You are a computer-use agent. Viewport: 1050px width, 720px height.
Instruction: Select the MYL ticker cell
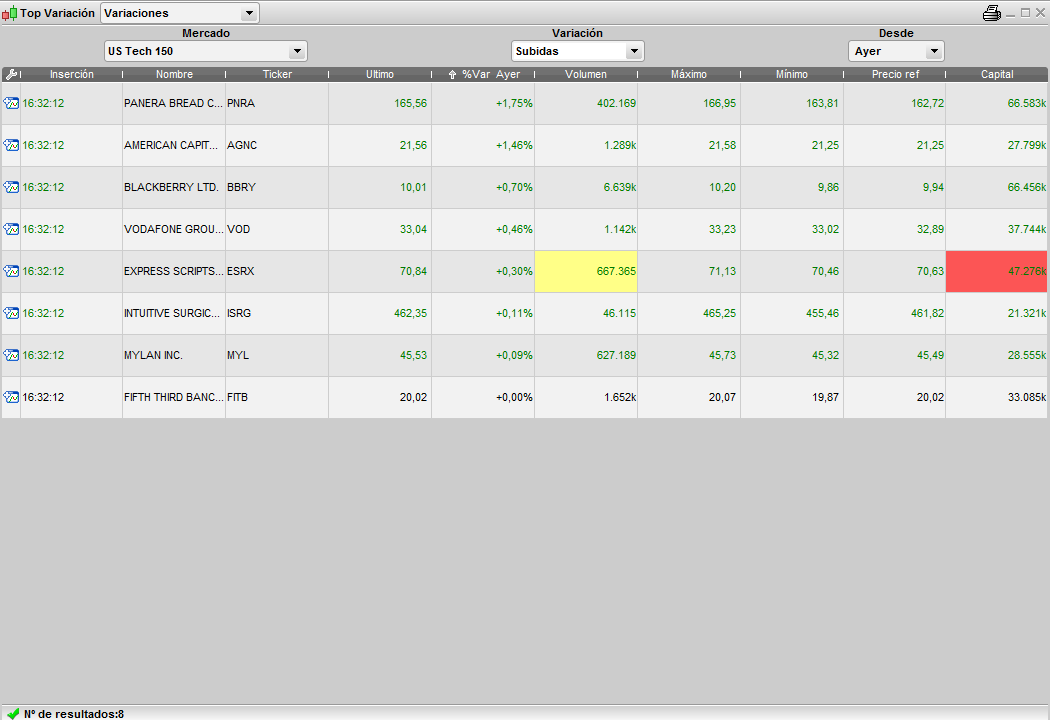click(277, 355)
